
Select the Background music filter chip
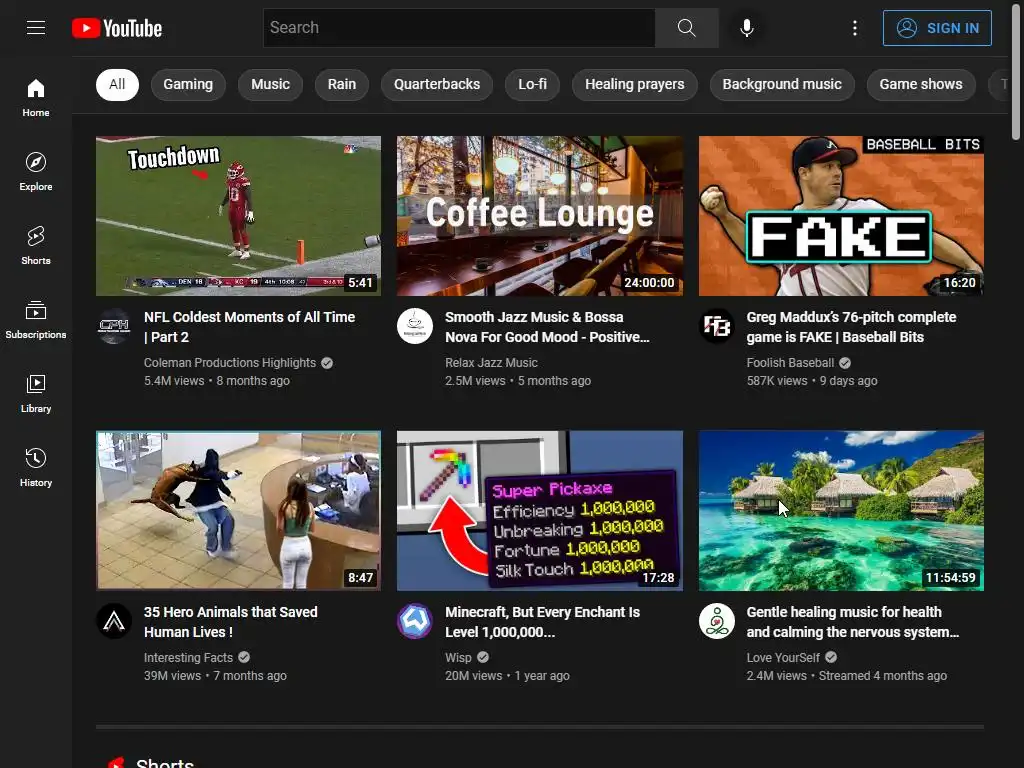pos(782,85)
